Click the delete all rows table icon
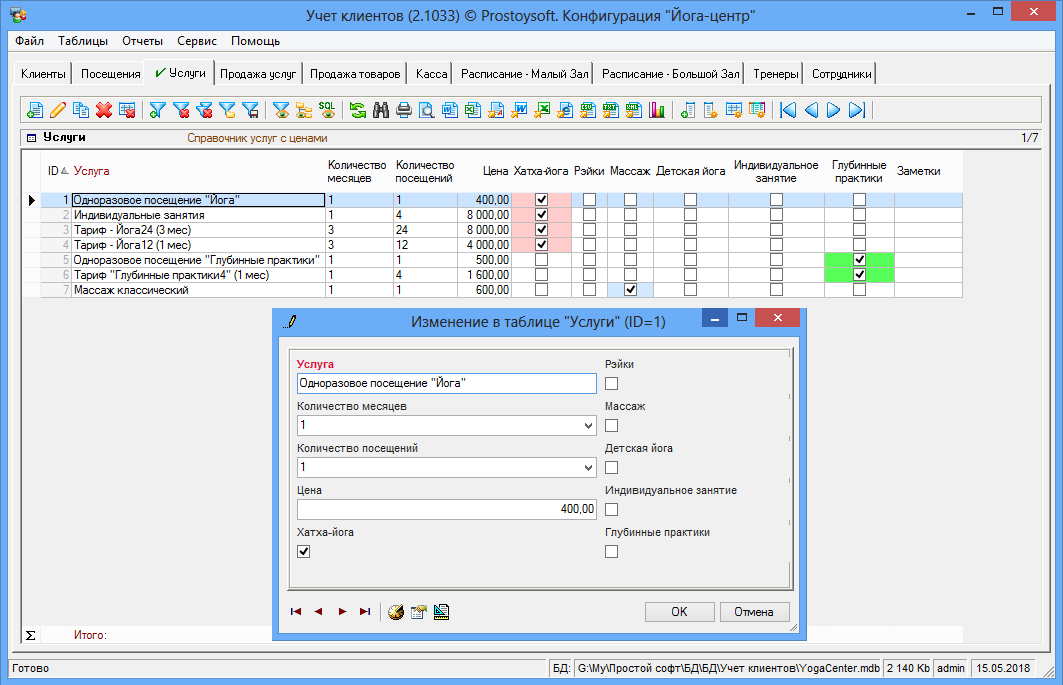Image resolution: width=1063 pixels, height=685 pixels. 127,110
